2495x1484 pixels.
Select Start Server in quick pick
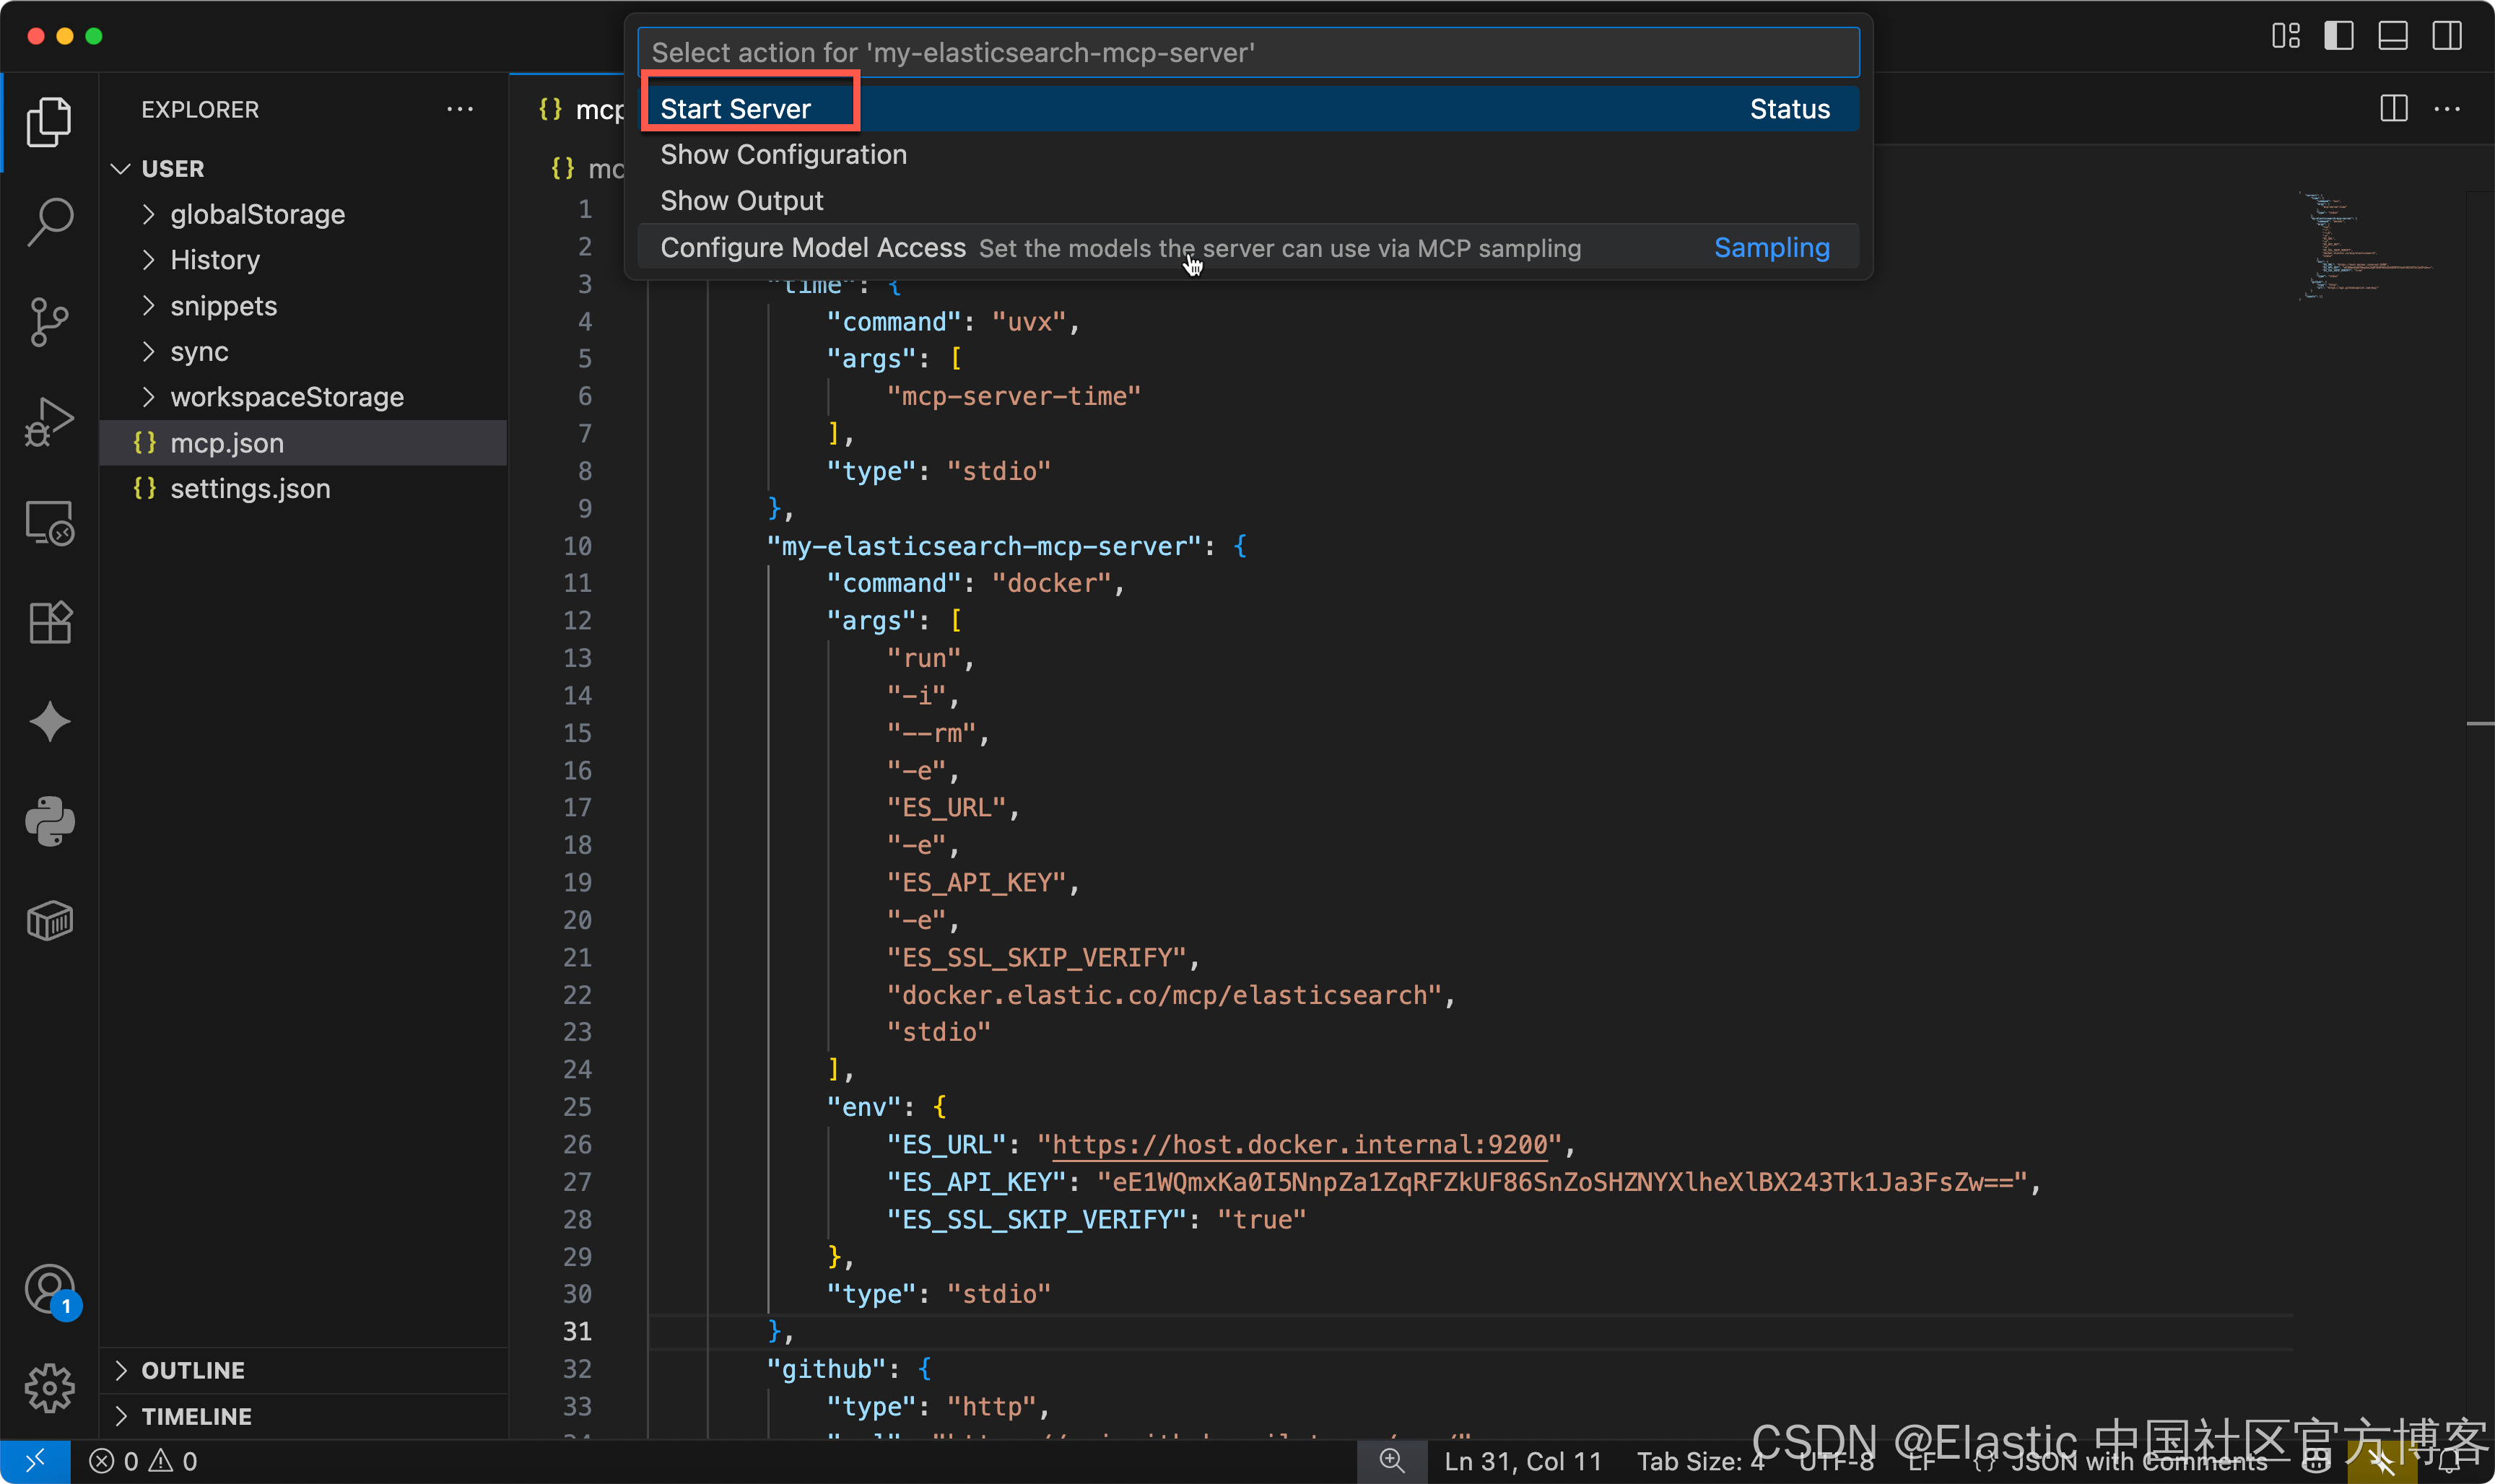(1248, 108)
